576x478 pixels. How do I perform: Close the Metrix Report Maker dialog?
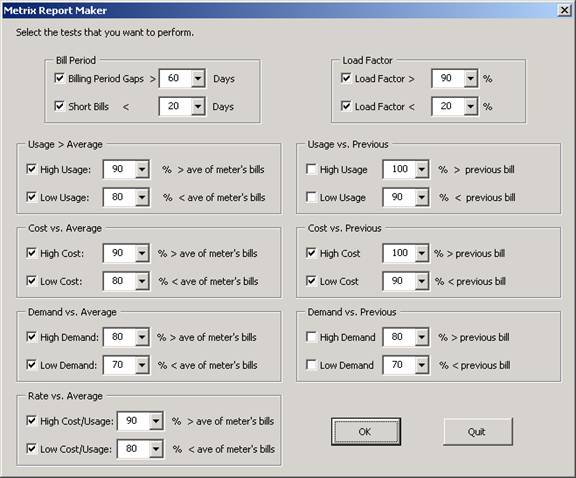pyautogui.click(x=565, y=10)
